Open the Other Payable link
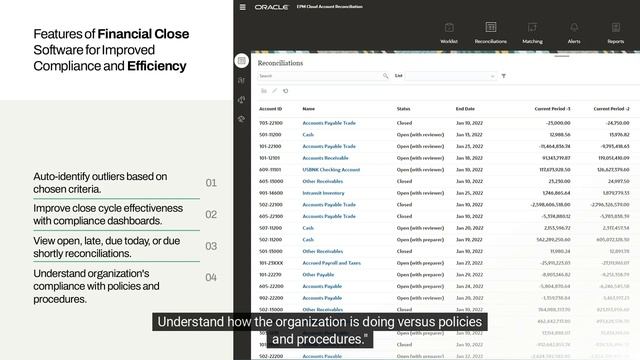Viewport: 640px width, 360px height. point(318,275)
